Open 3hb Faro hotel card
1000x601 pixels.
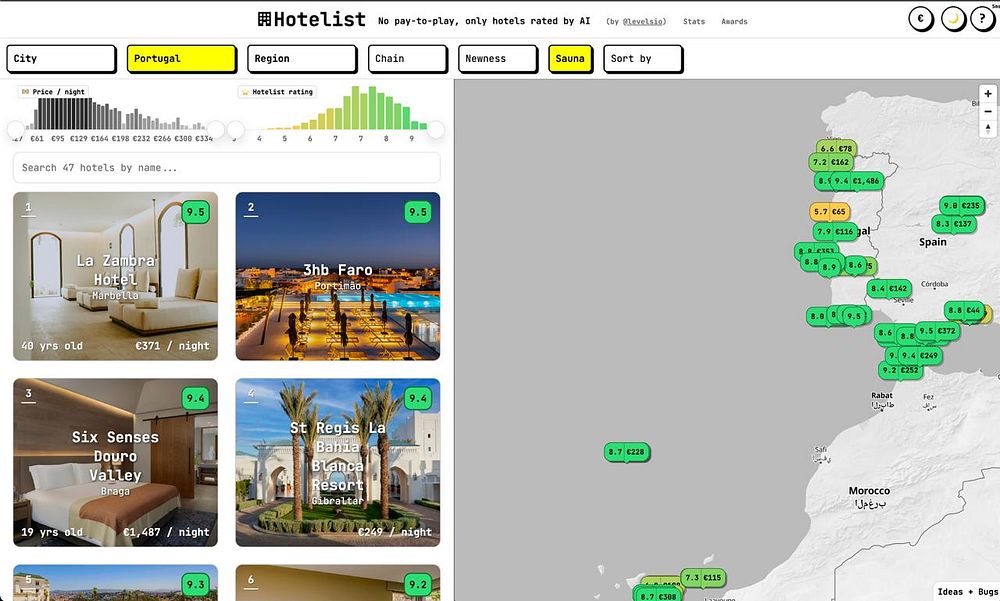(x=337, y=276)
